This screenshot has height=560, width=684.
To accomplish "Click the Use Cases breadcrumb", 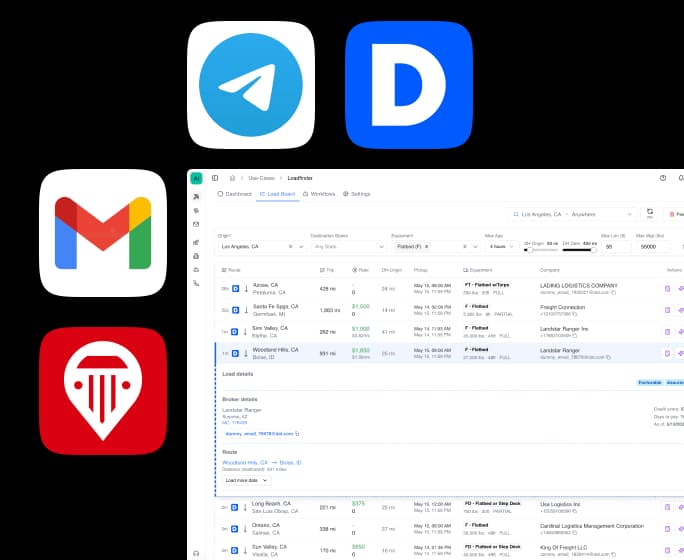I will tap(261, 178).
